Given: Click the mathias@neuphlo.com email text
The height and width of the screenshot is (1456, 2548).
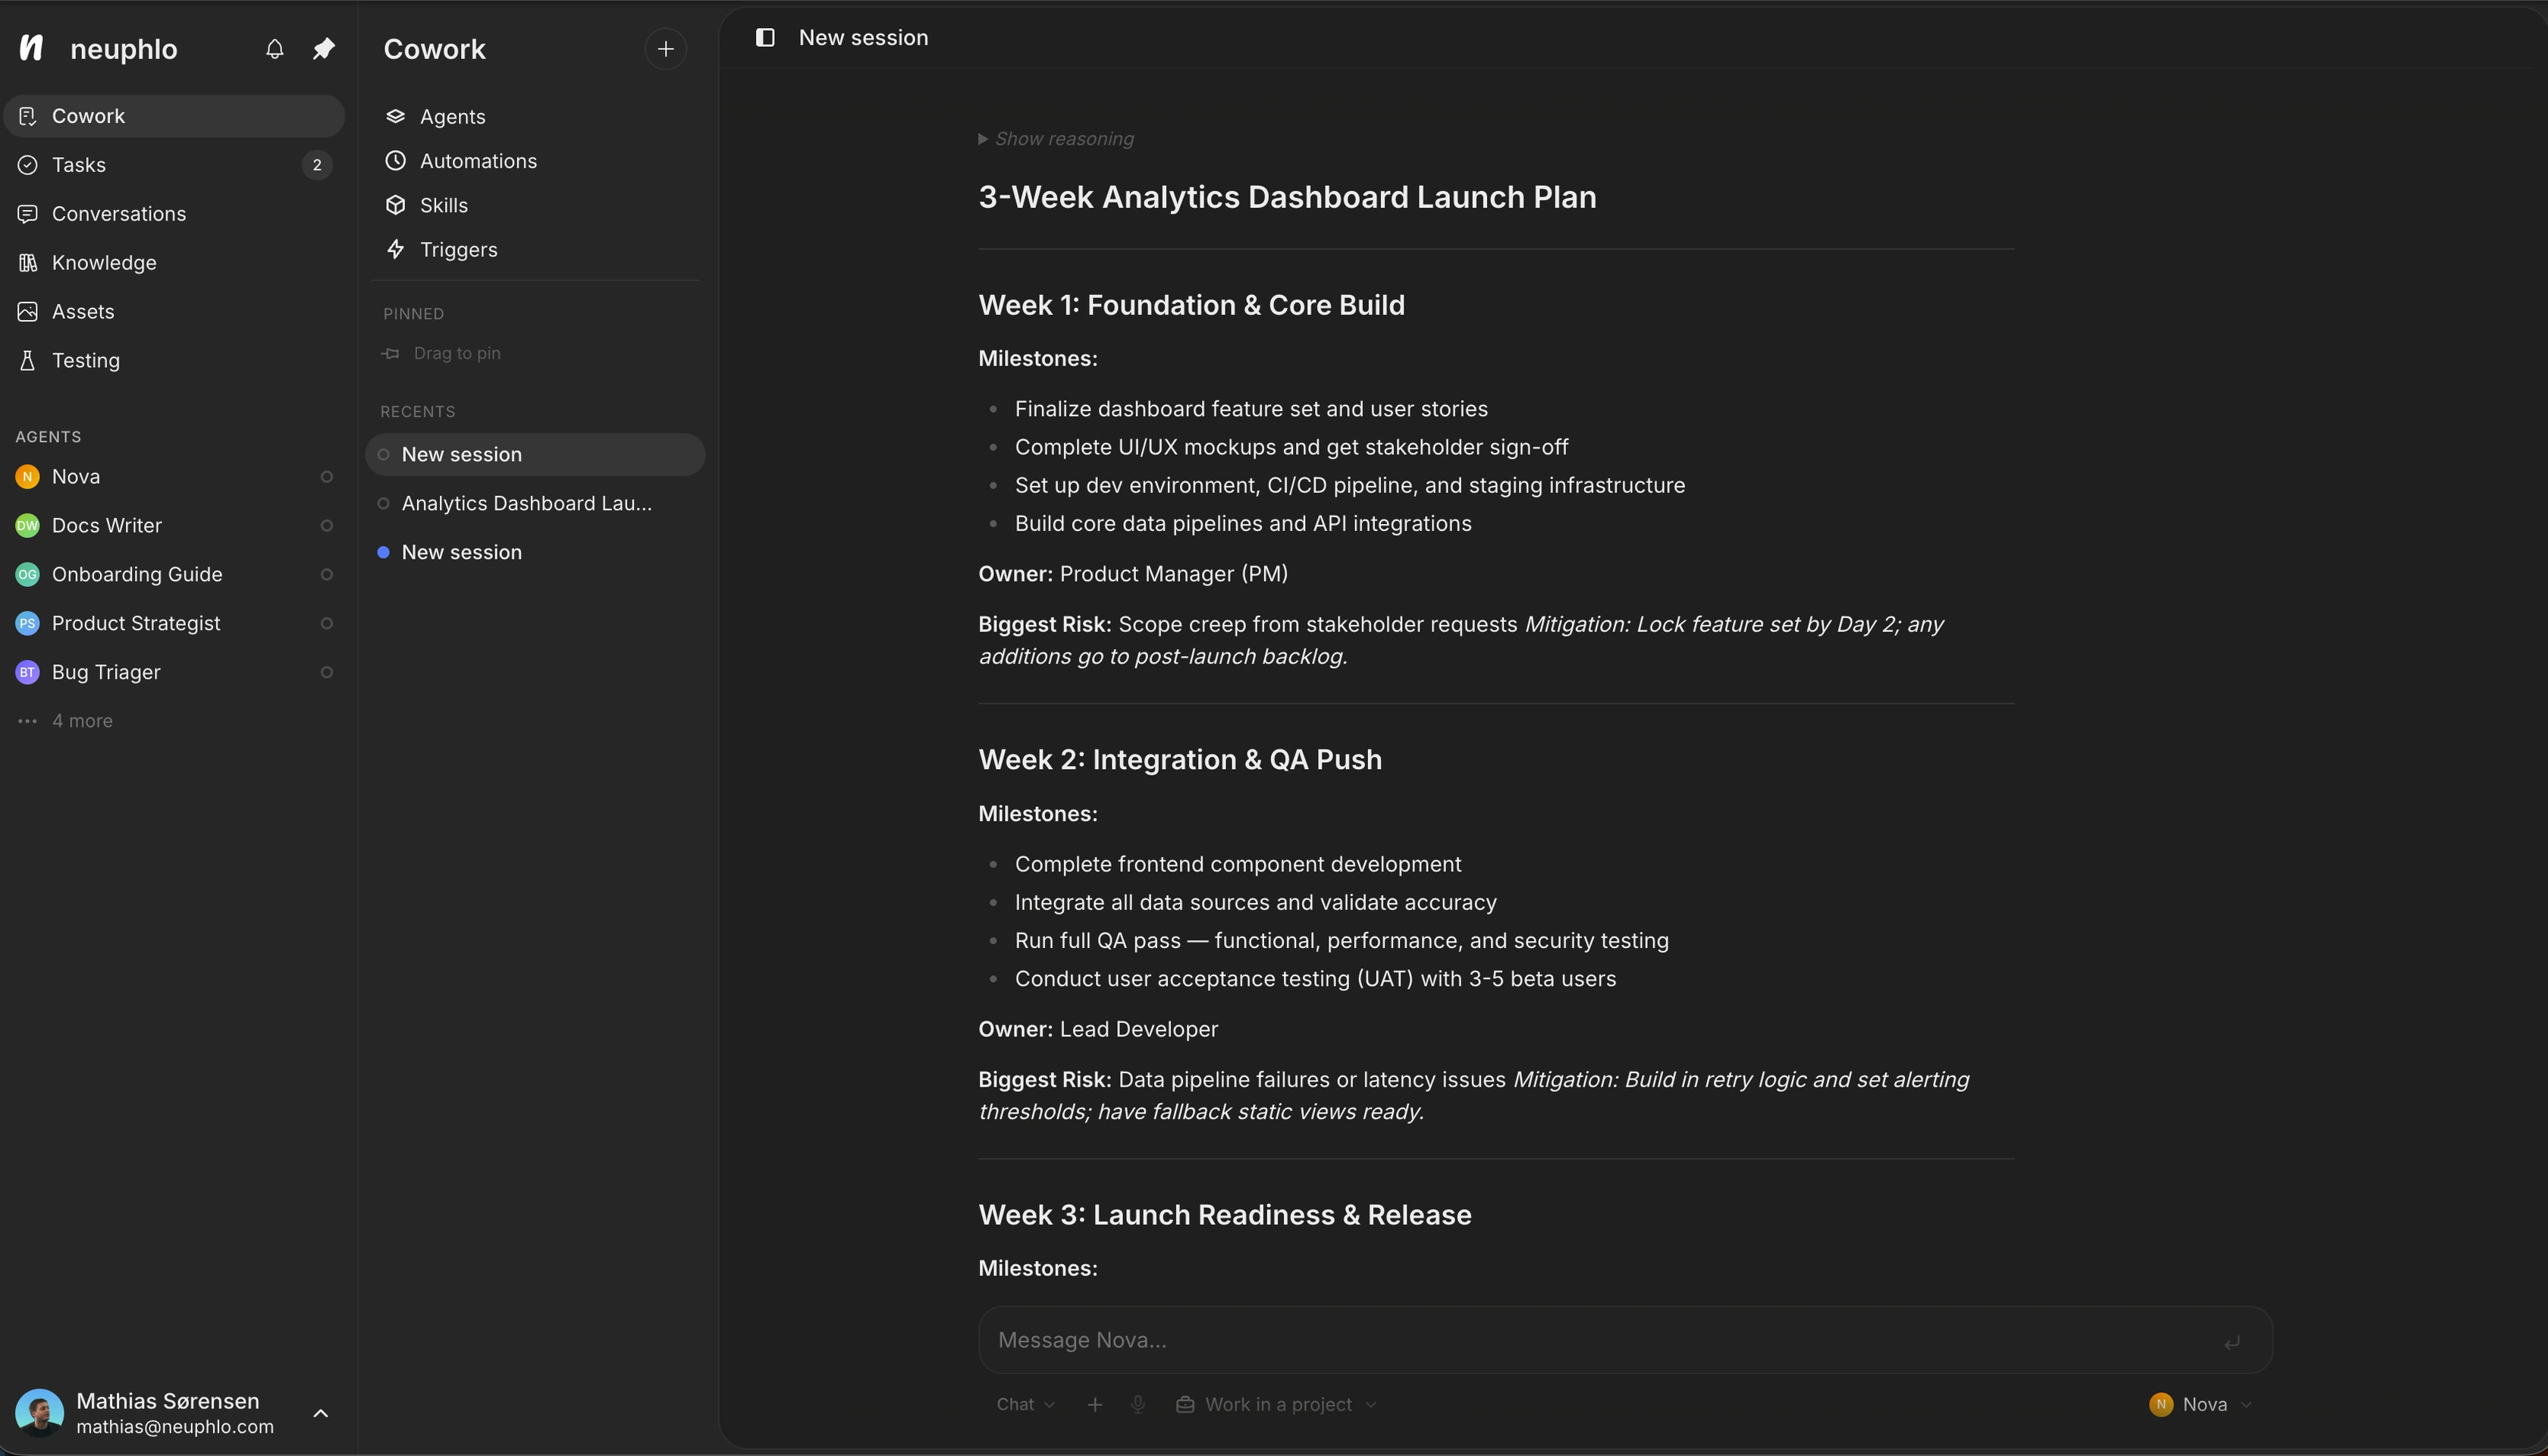Looking at the screenshot, I should coord(175,1427).
